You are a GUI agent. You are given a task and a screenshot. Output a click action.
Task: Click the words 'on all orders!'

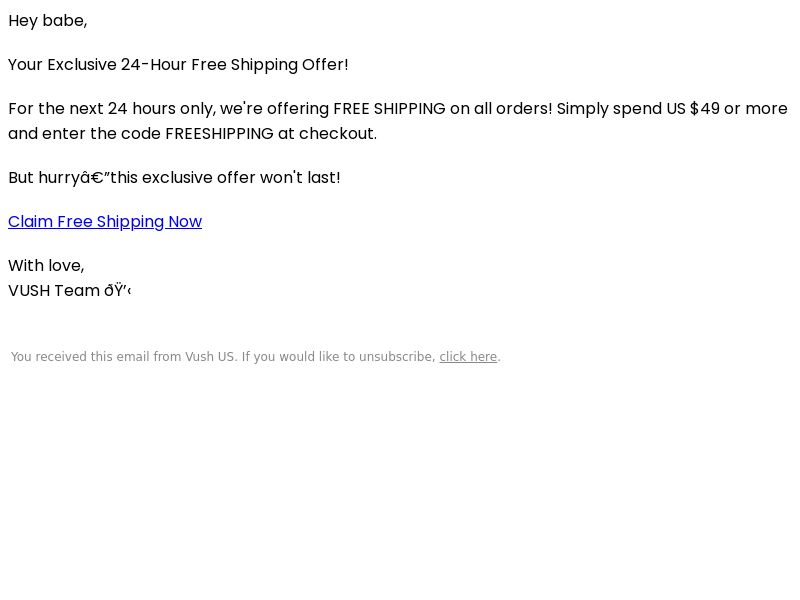point(501,109)
